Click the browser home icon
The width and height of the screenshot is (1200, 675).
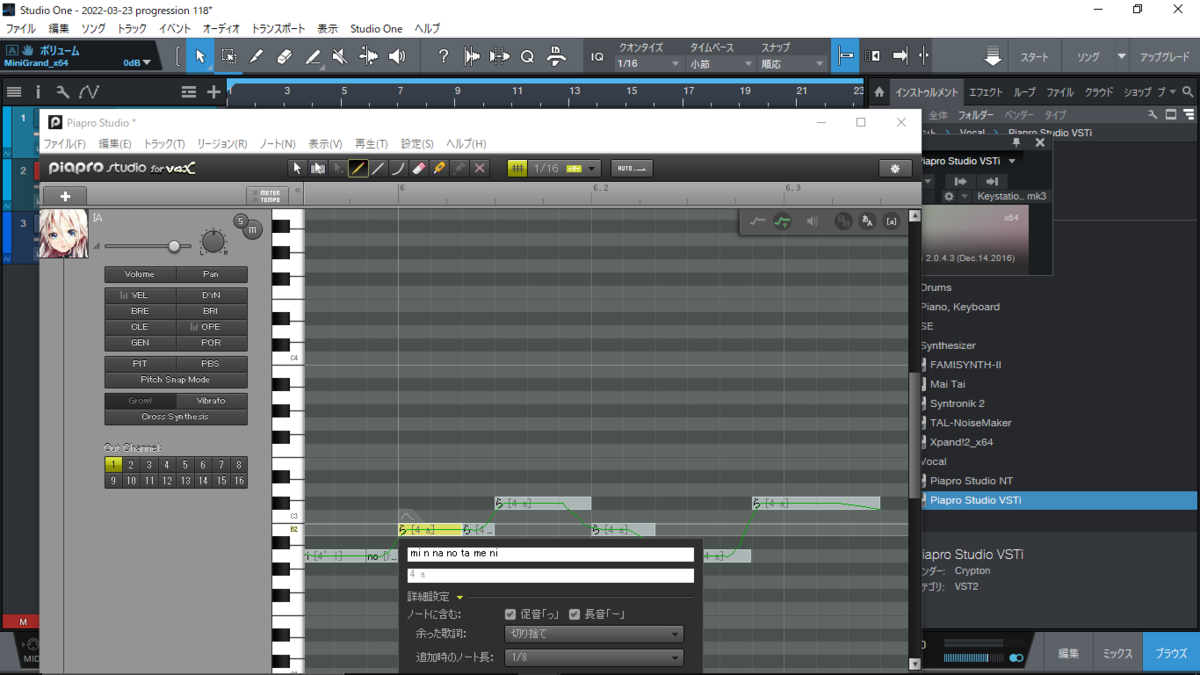879,92
